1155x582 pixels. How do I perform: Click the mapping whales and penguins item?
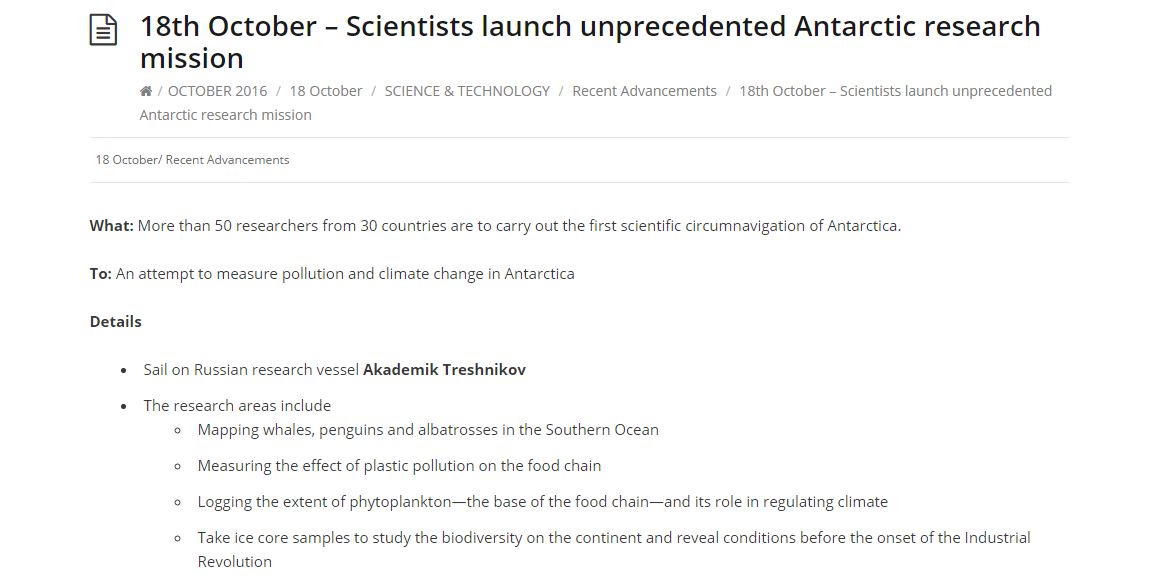click(x=428, y=430)
